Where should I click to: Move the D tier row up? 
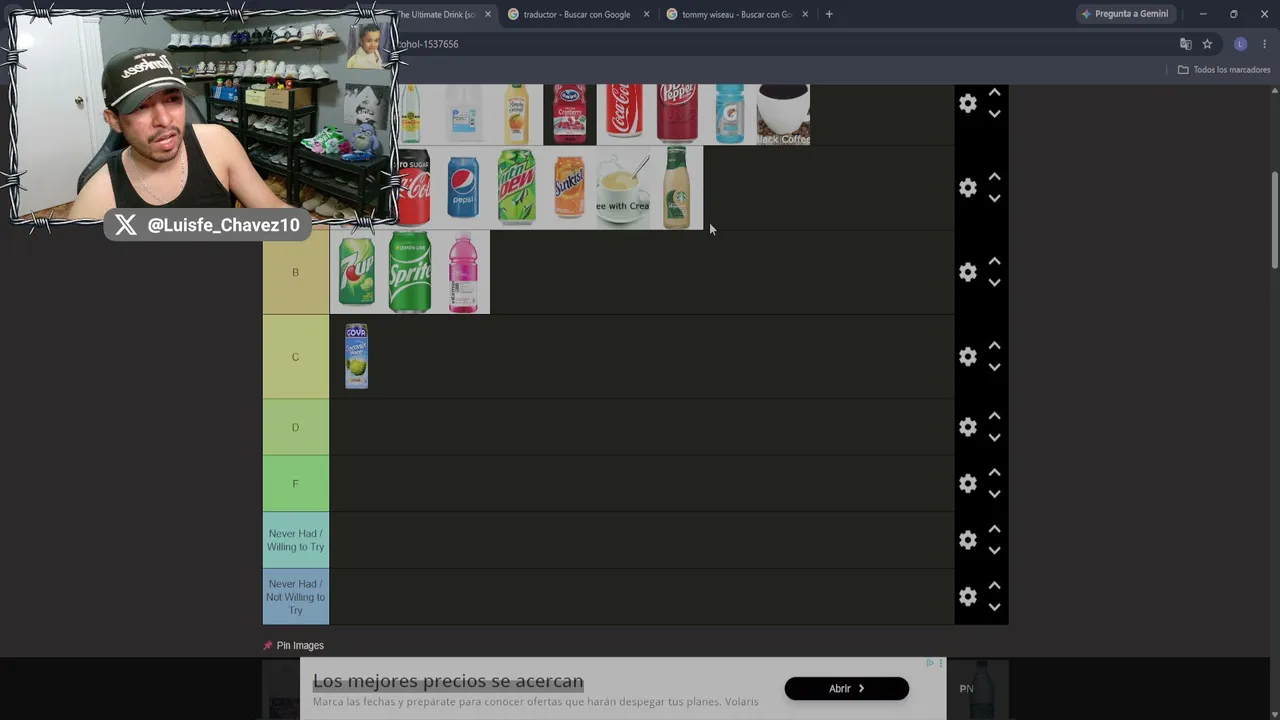coord(994,416)
